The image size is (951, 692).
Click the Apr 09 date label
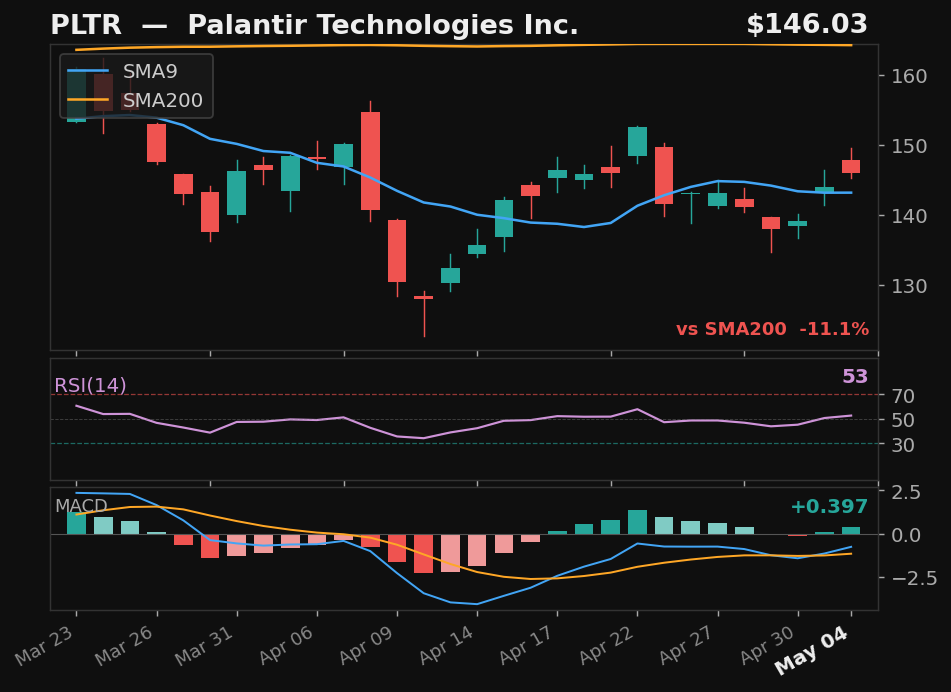coord(366,645)
